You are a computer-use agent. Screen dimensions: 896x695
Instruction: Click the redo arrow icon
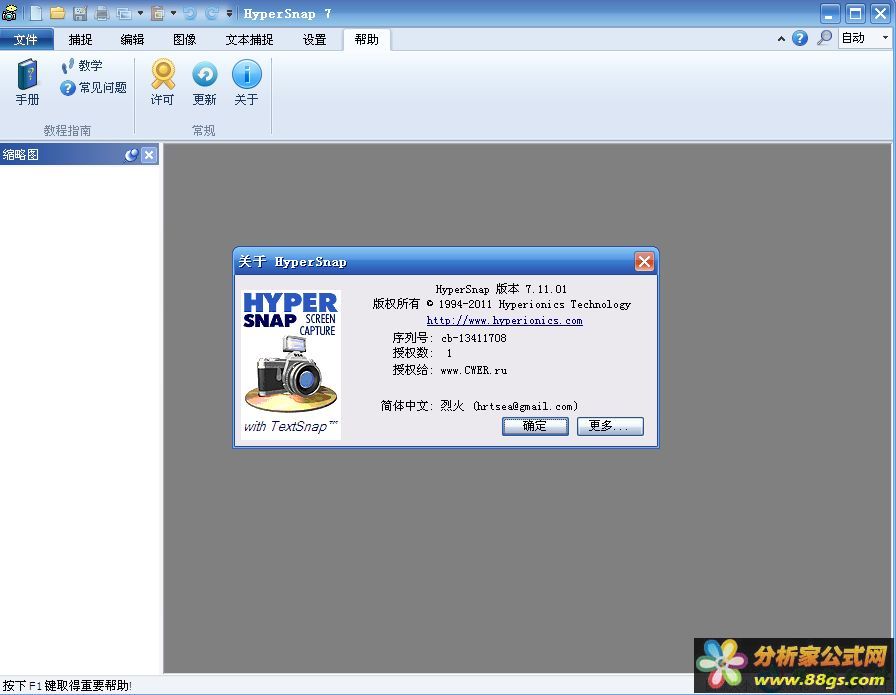point(212,13)
